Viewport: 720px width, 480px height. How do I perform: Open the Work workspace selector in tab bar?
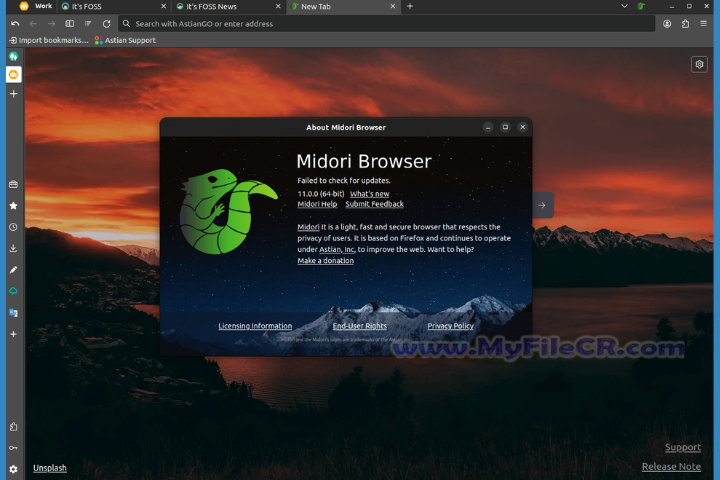36,6
